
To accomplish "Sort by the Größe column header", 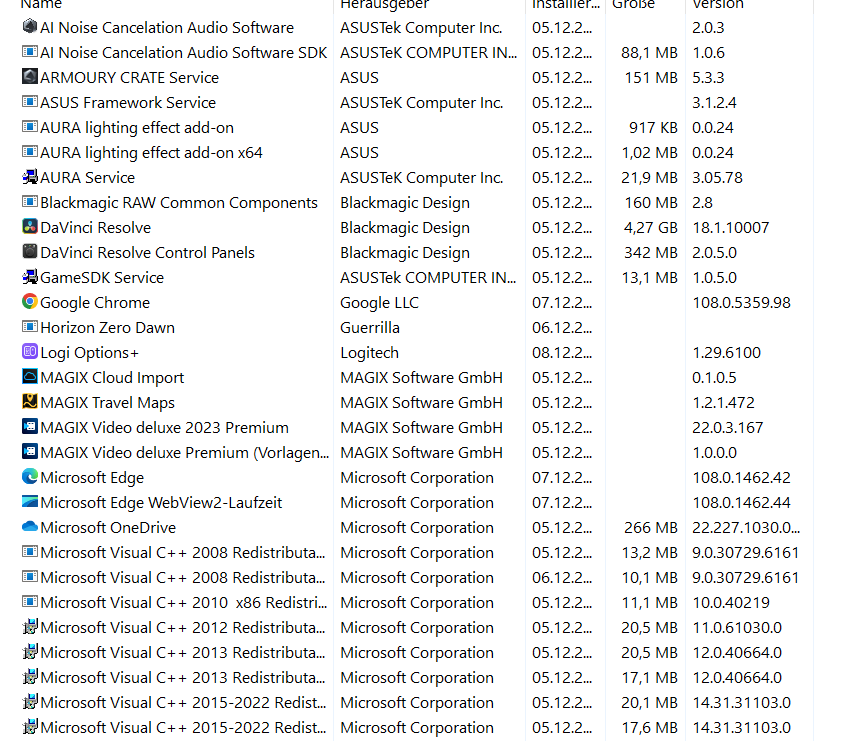I will [633, 4].
